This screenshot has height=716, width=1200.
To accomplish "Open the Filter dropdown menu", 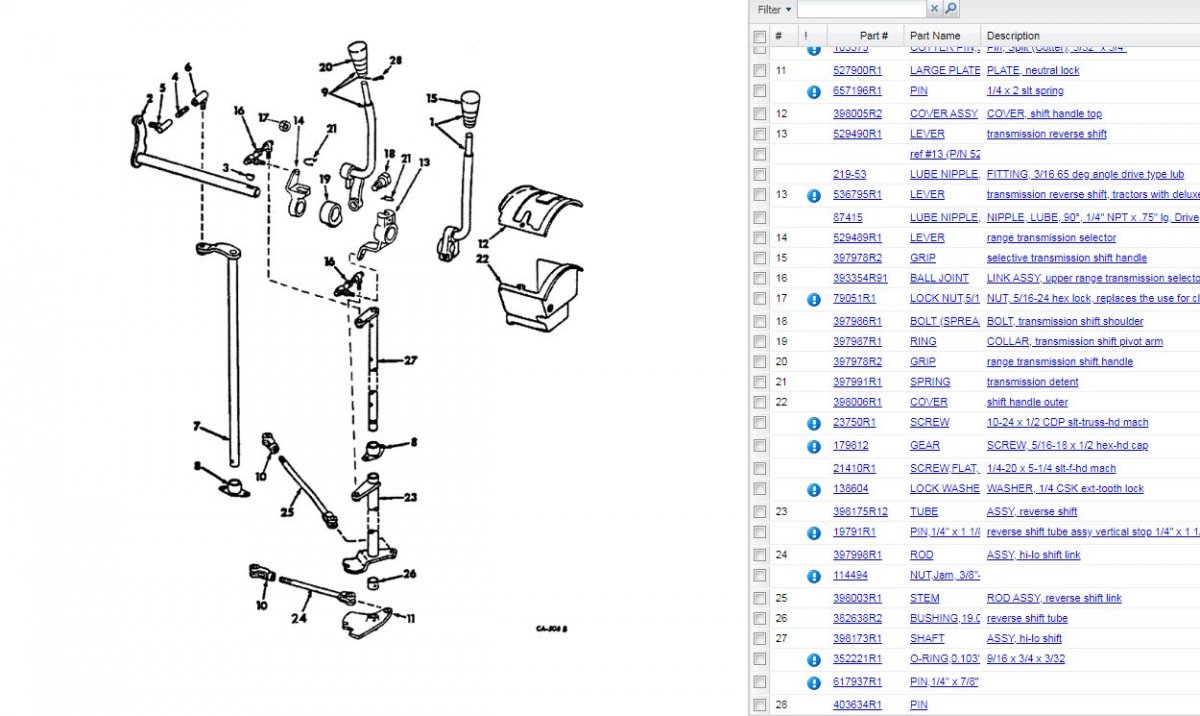I will [x=774, y=9].
